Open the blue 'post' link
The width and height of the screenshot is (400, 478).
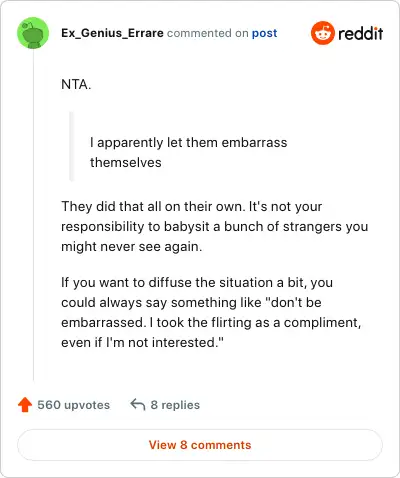[x=264, y=33]
